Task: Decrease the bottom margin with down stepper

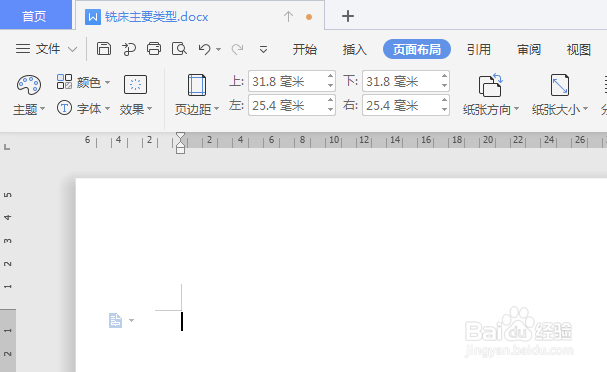Action: (x=444, y=86)
